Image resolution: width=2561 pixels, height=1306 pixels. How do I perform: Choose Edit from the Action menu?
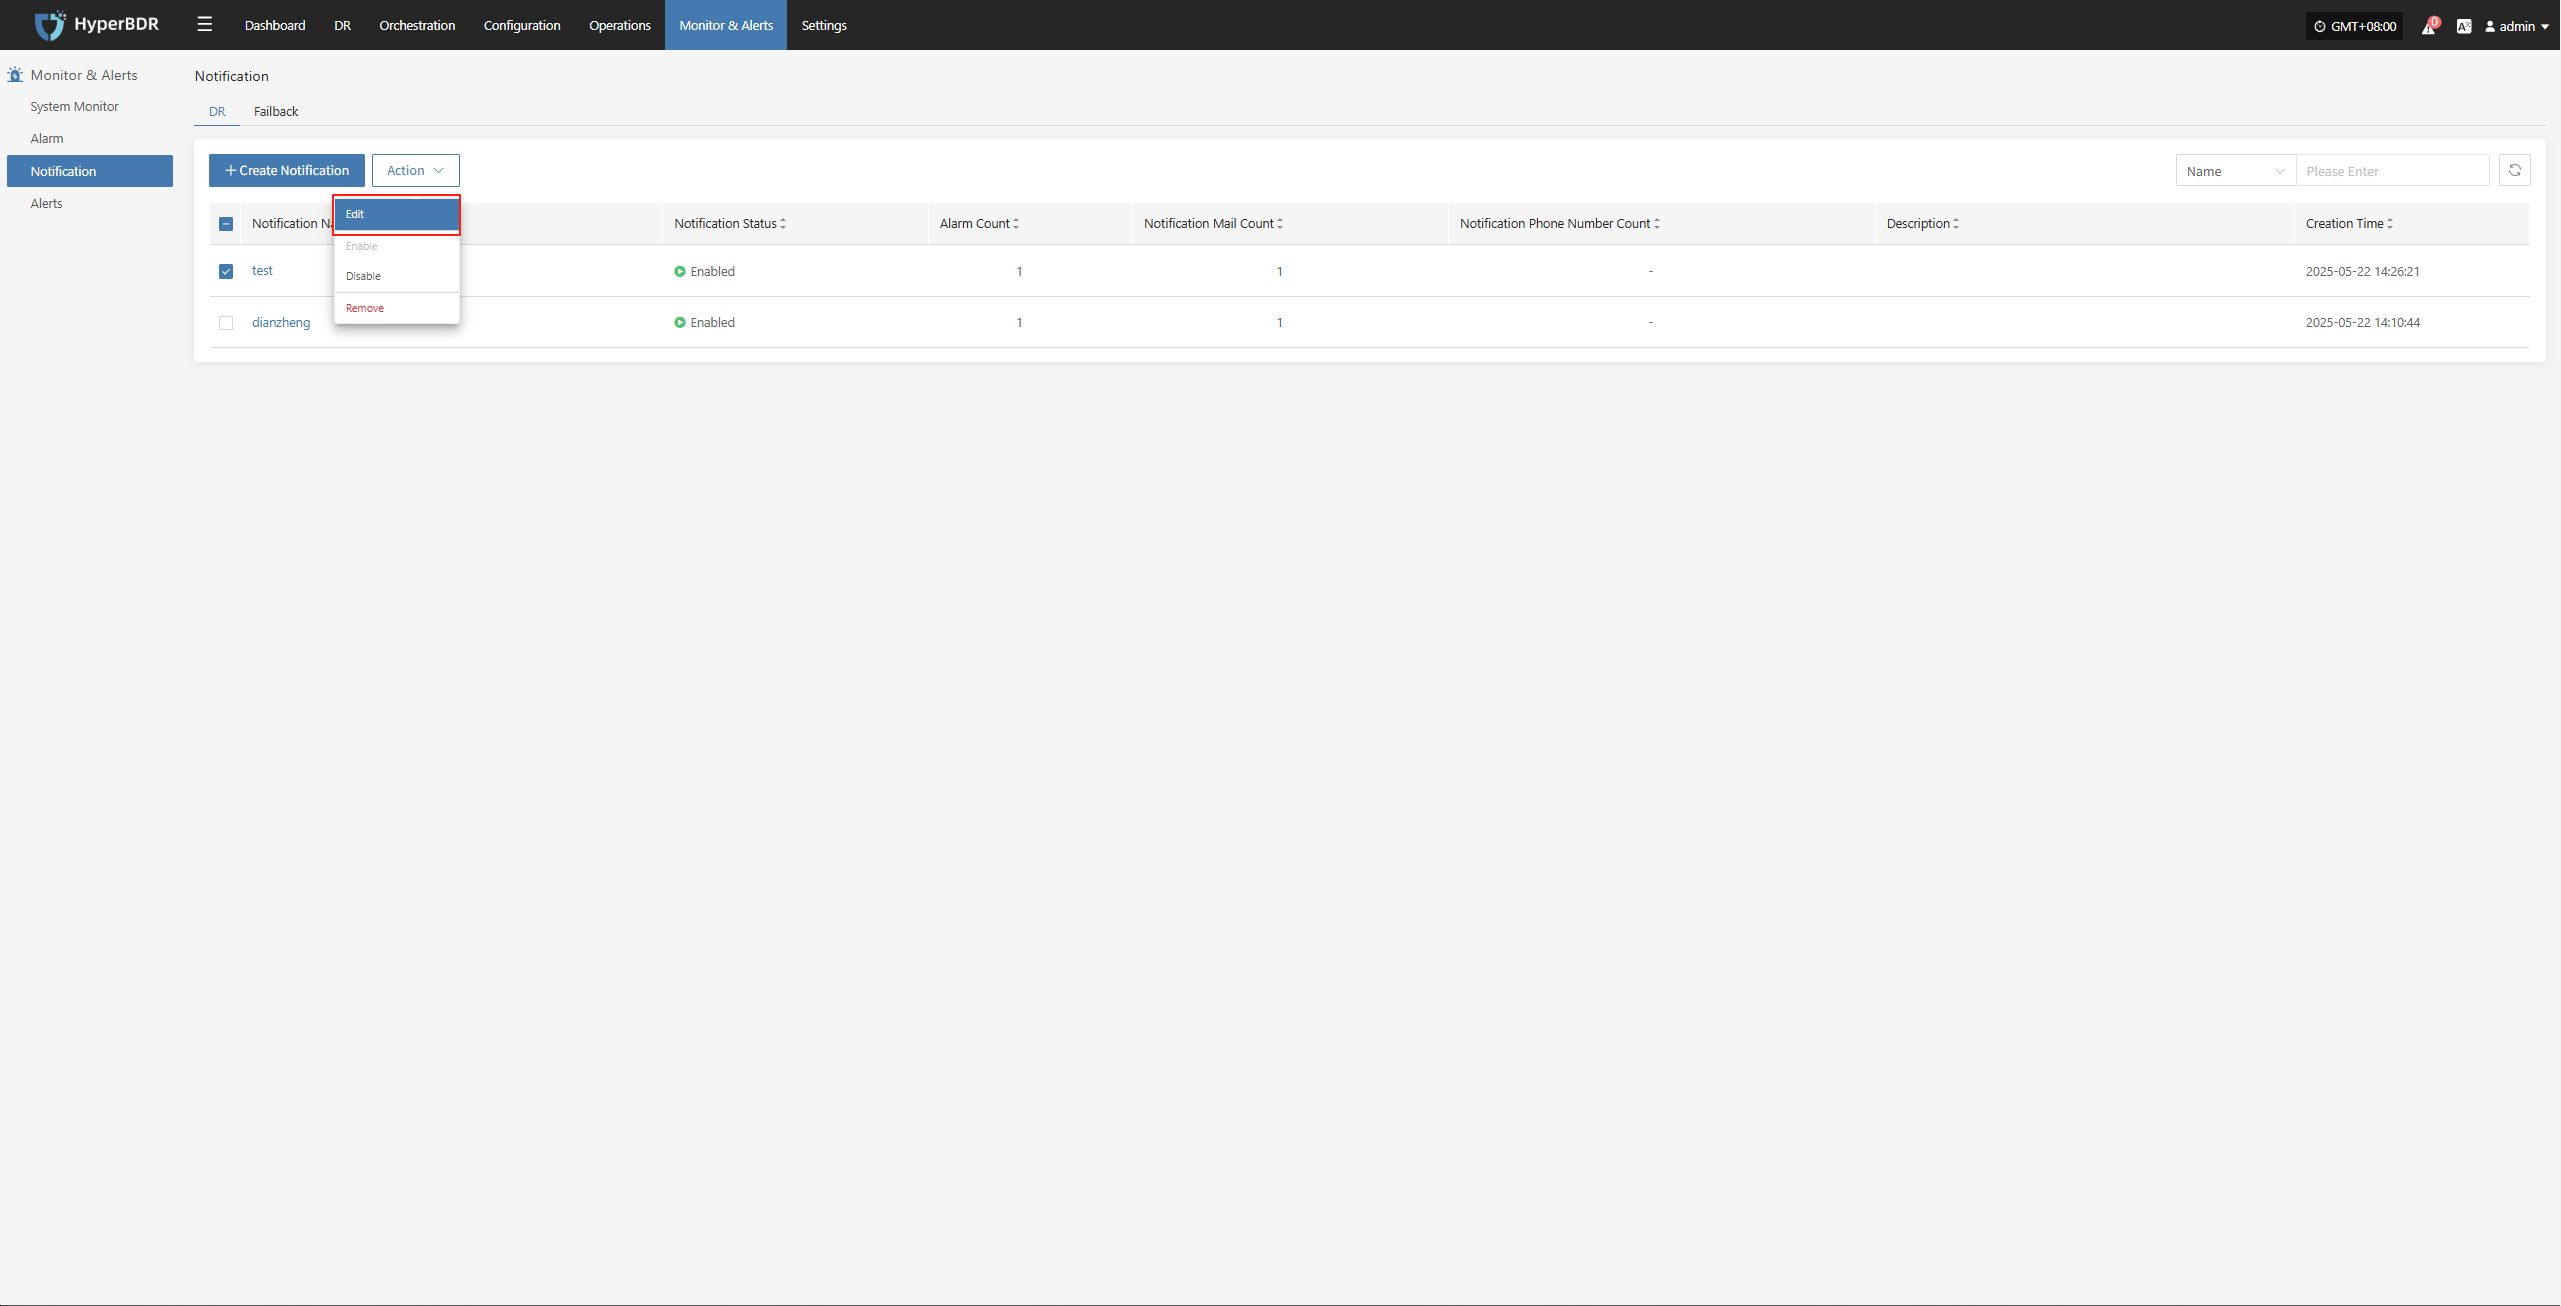[397, 214]
